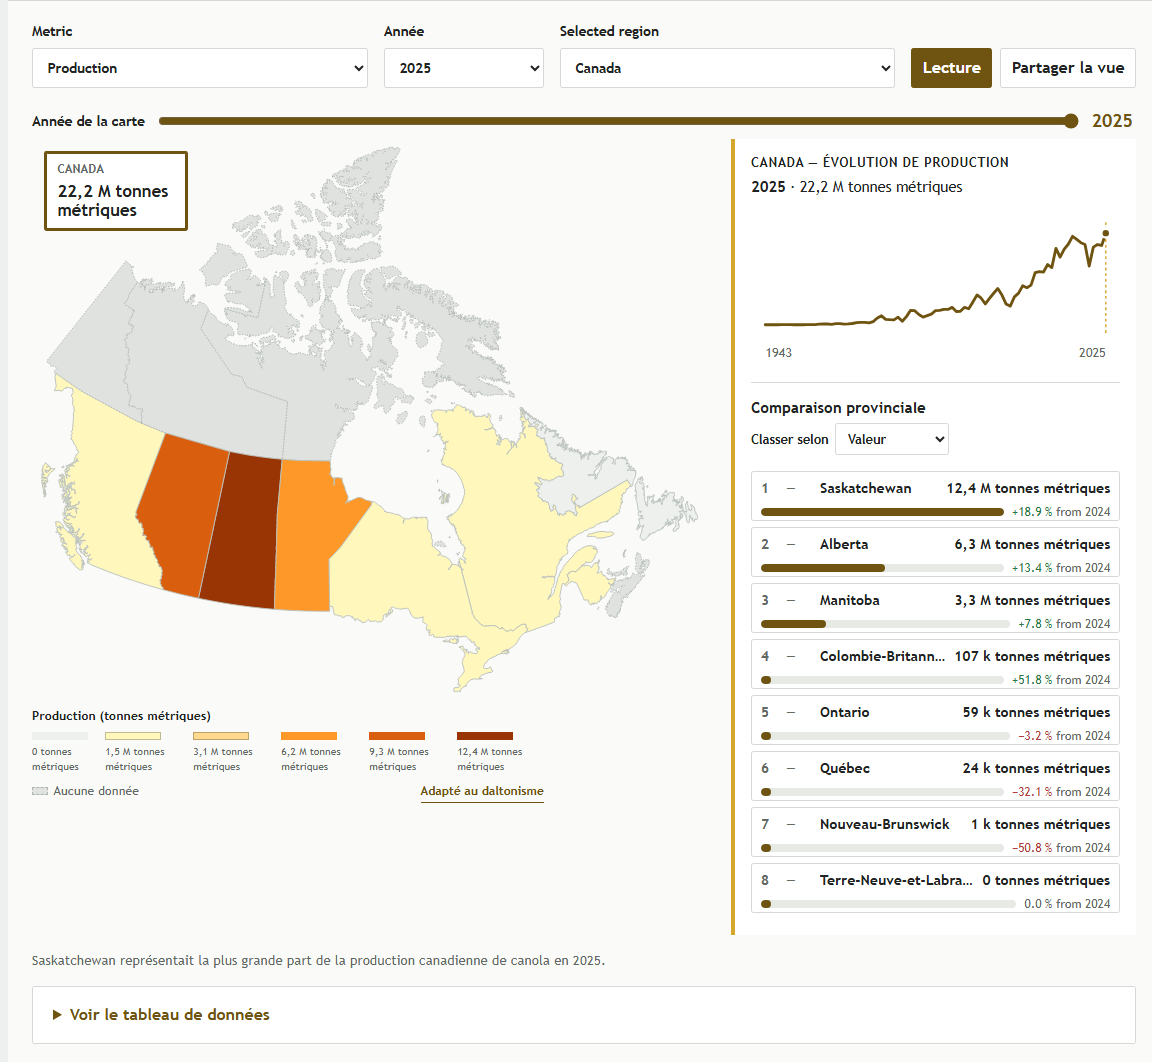This screenshot has height=1062, width=1152.
Task: Select Manitoba on the map
Action: [305, 536]
